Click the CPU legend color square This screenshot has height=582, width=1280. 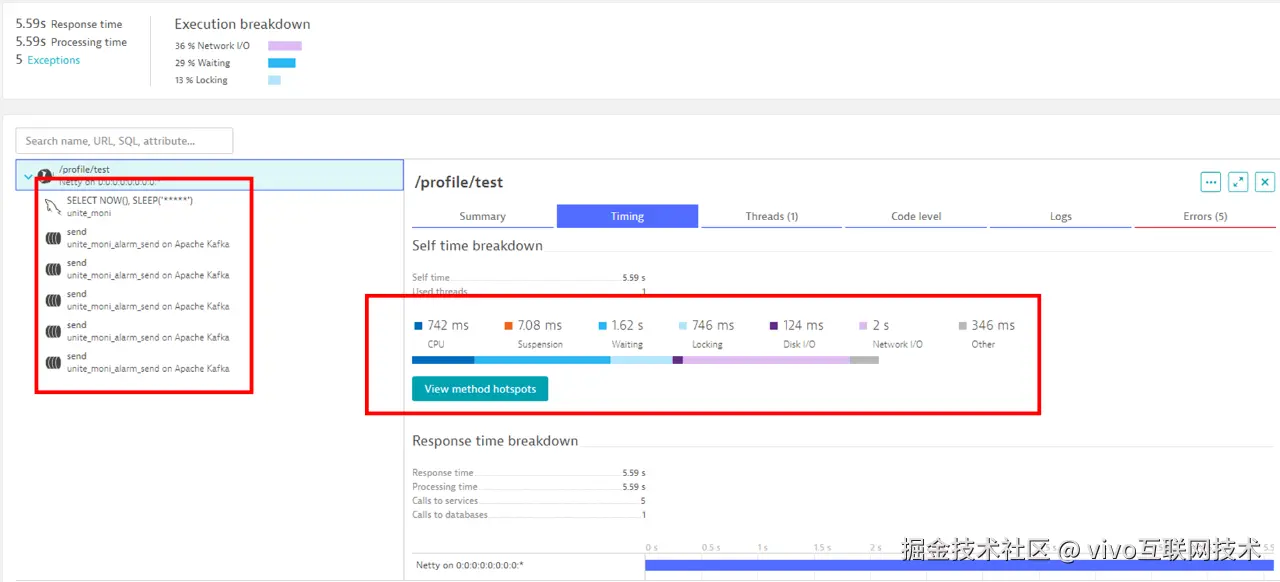pos(418,326)
